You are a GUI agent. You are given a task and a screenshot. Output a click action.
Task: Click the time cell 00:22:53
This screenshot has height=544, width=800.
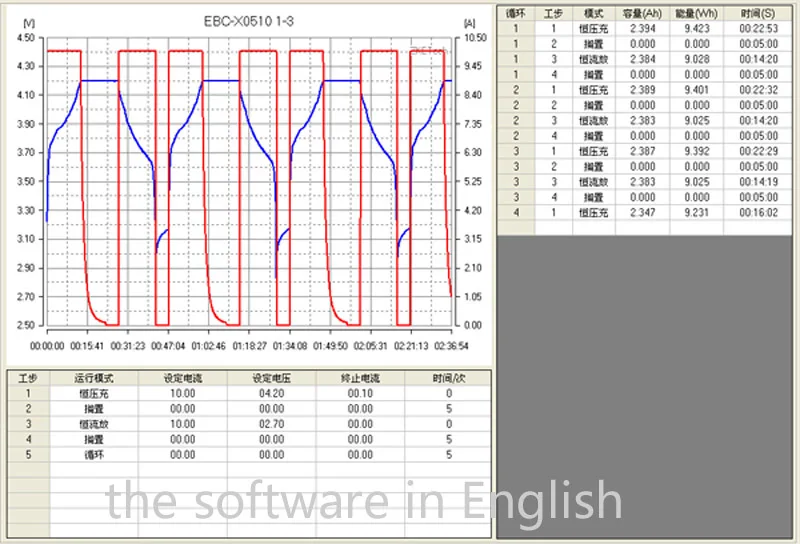click(759, 29)
